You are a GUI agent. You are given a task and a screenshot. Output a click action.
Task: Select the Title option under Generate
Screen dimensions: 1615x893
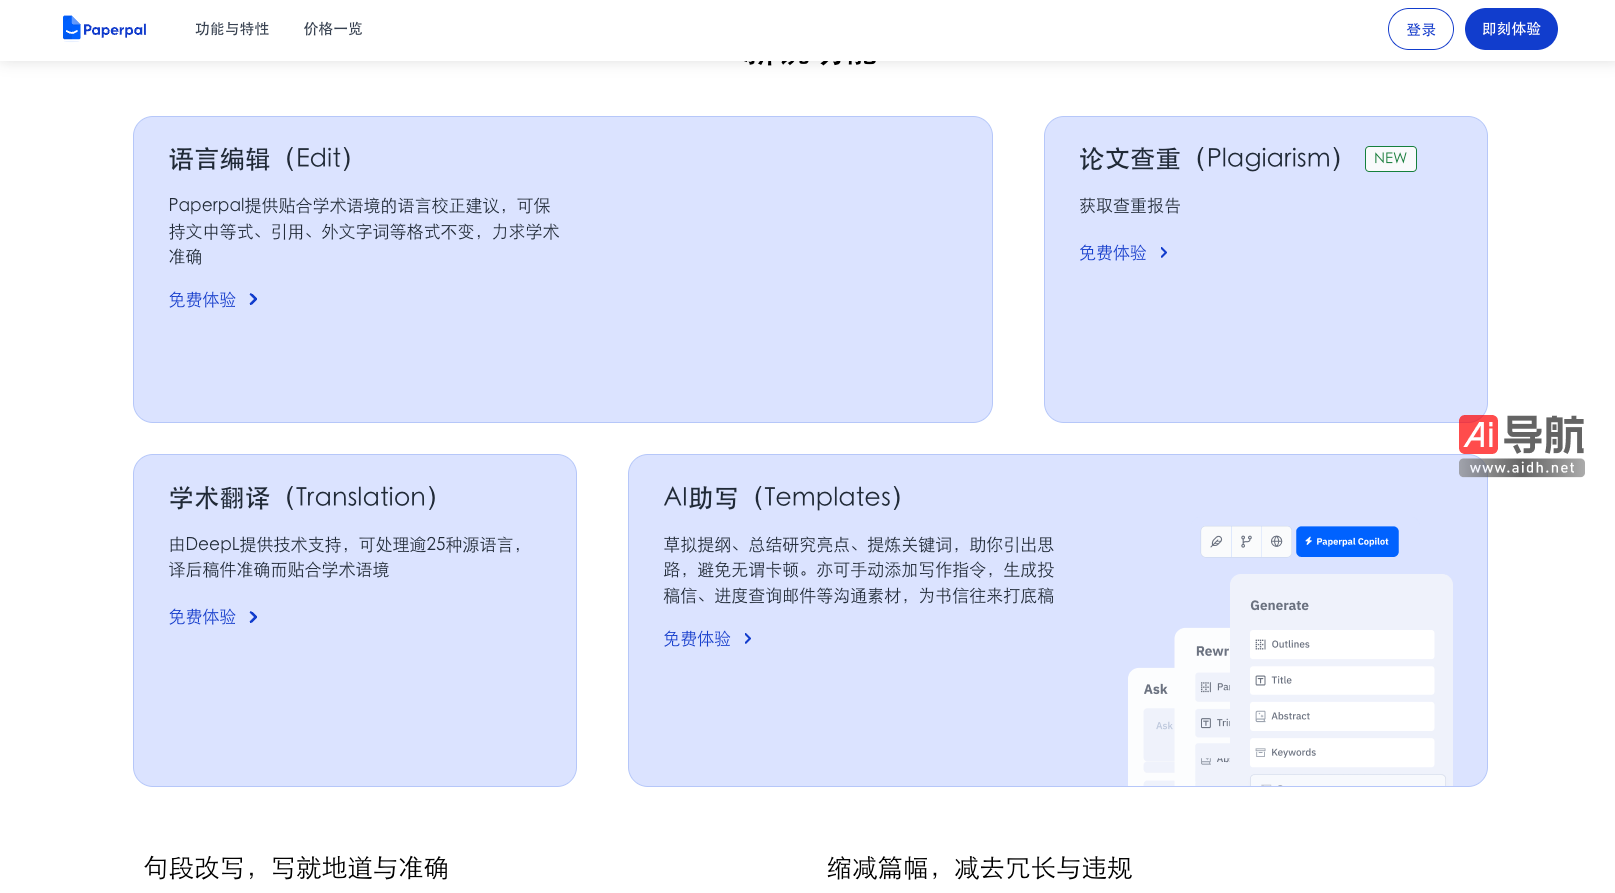tap(1341, 680)
